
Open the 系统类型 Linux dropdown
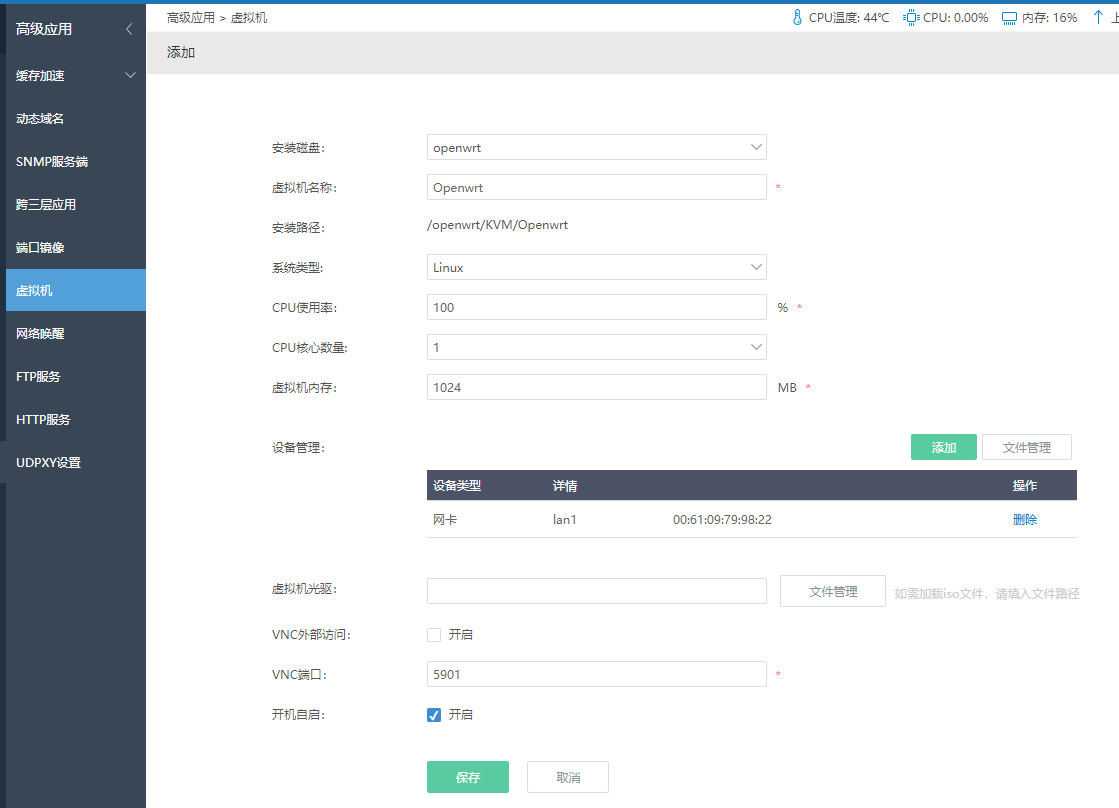click(x=597, y=267)
